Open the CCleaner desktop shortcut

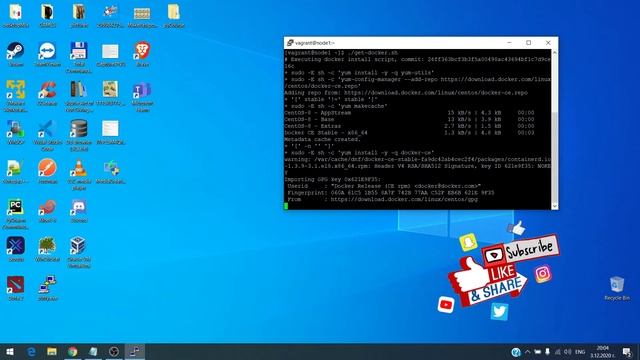click(x=47, y=93)
